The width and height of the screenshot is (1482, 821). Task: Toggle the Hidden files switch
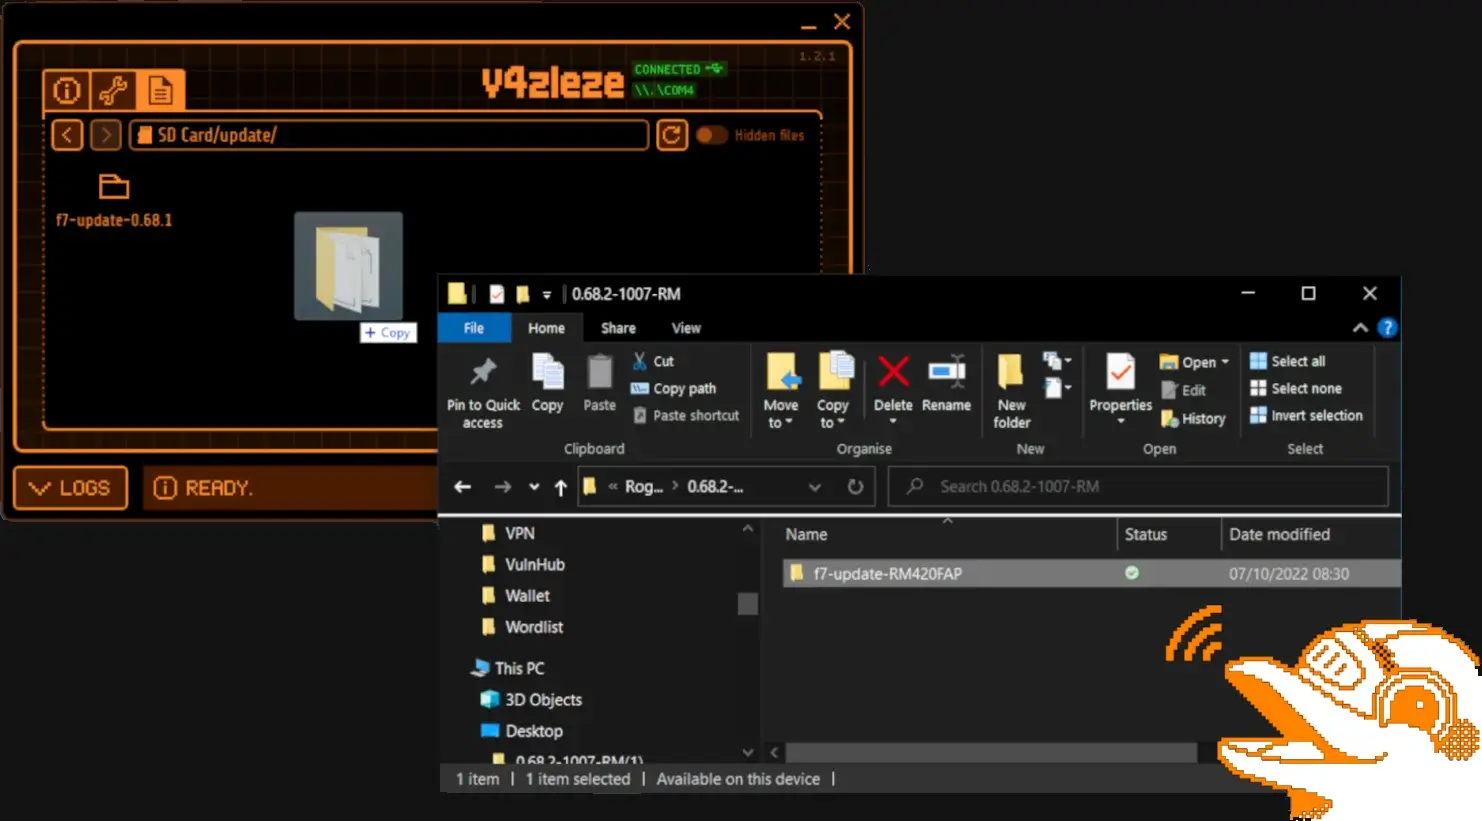tap(712, 135)
